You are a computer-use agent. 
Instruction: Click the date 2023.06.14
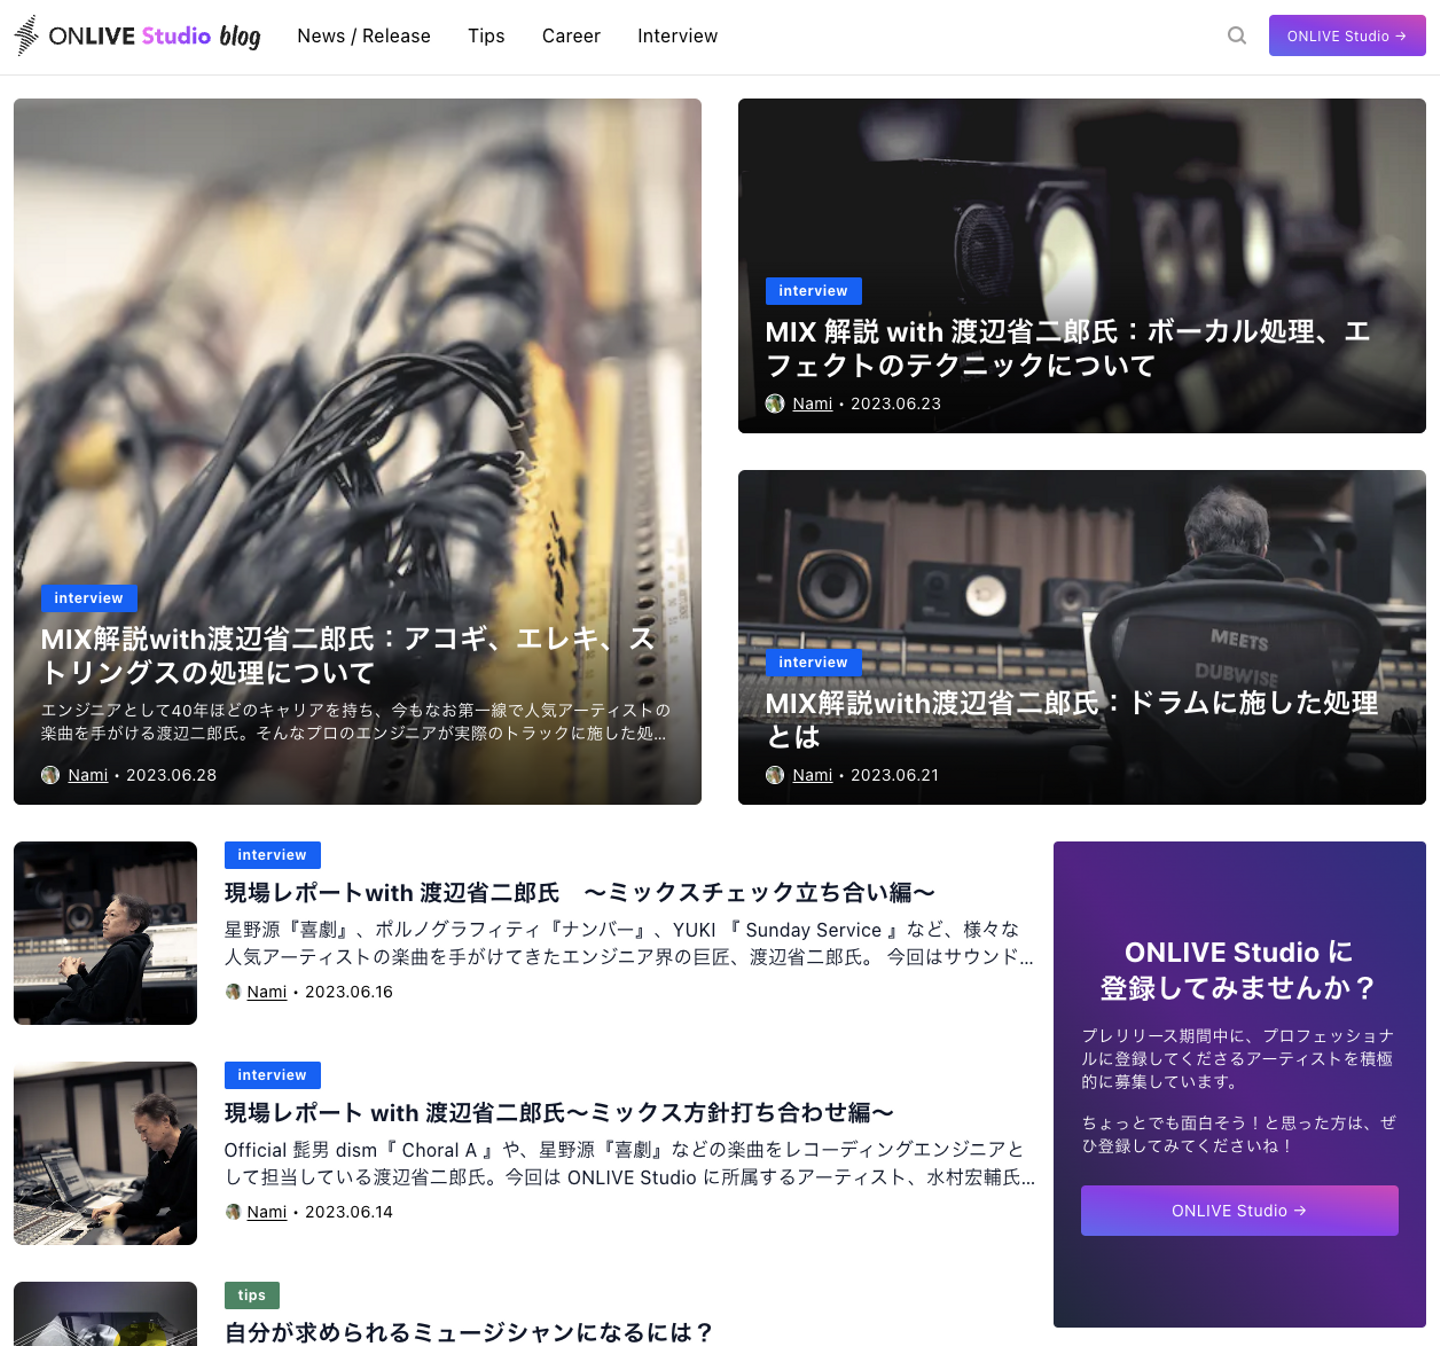click(x=349, y=1212)
